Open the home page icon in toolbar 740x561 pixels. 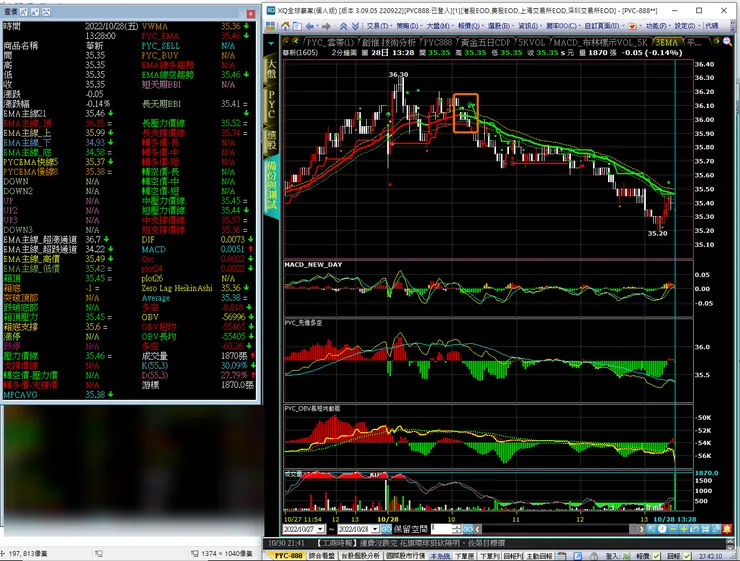tap(286, 26)
